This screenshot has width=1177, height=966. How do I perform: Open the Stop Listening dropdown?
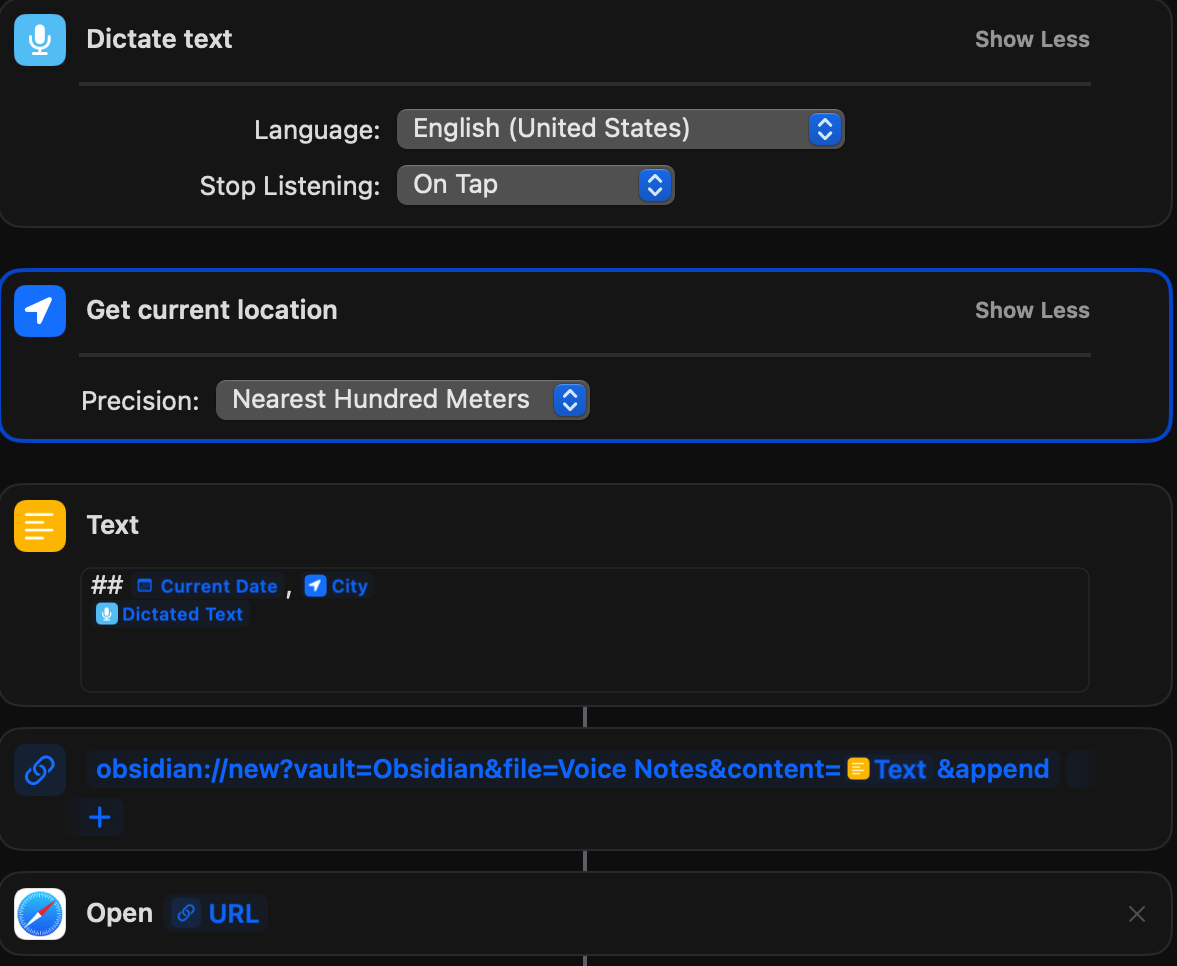[x=535, y=185]
